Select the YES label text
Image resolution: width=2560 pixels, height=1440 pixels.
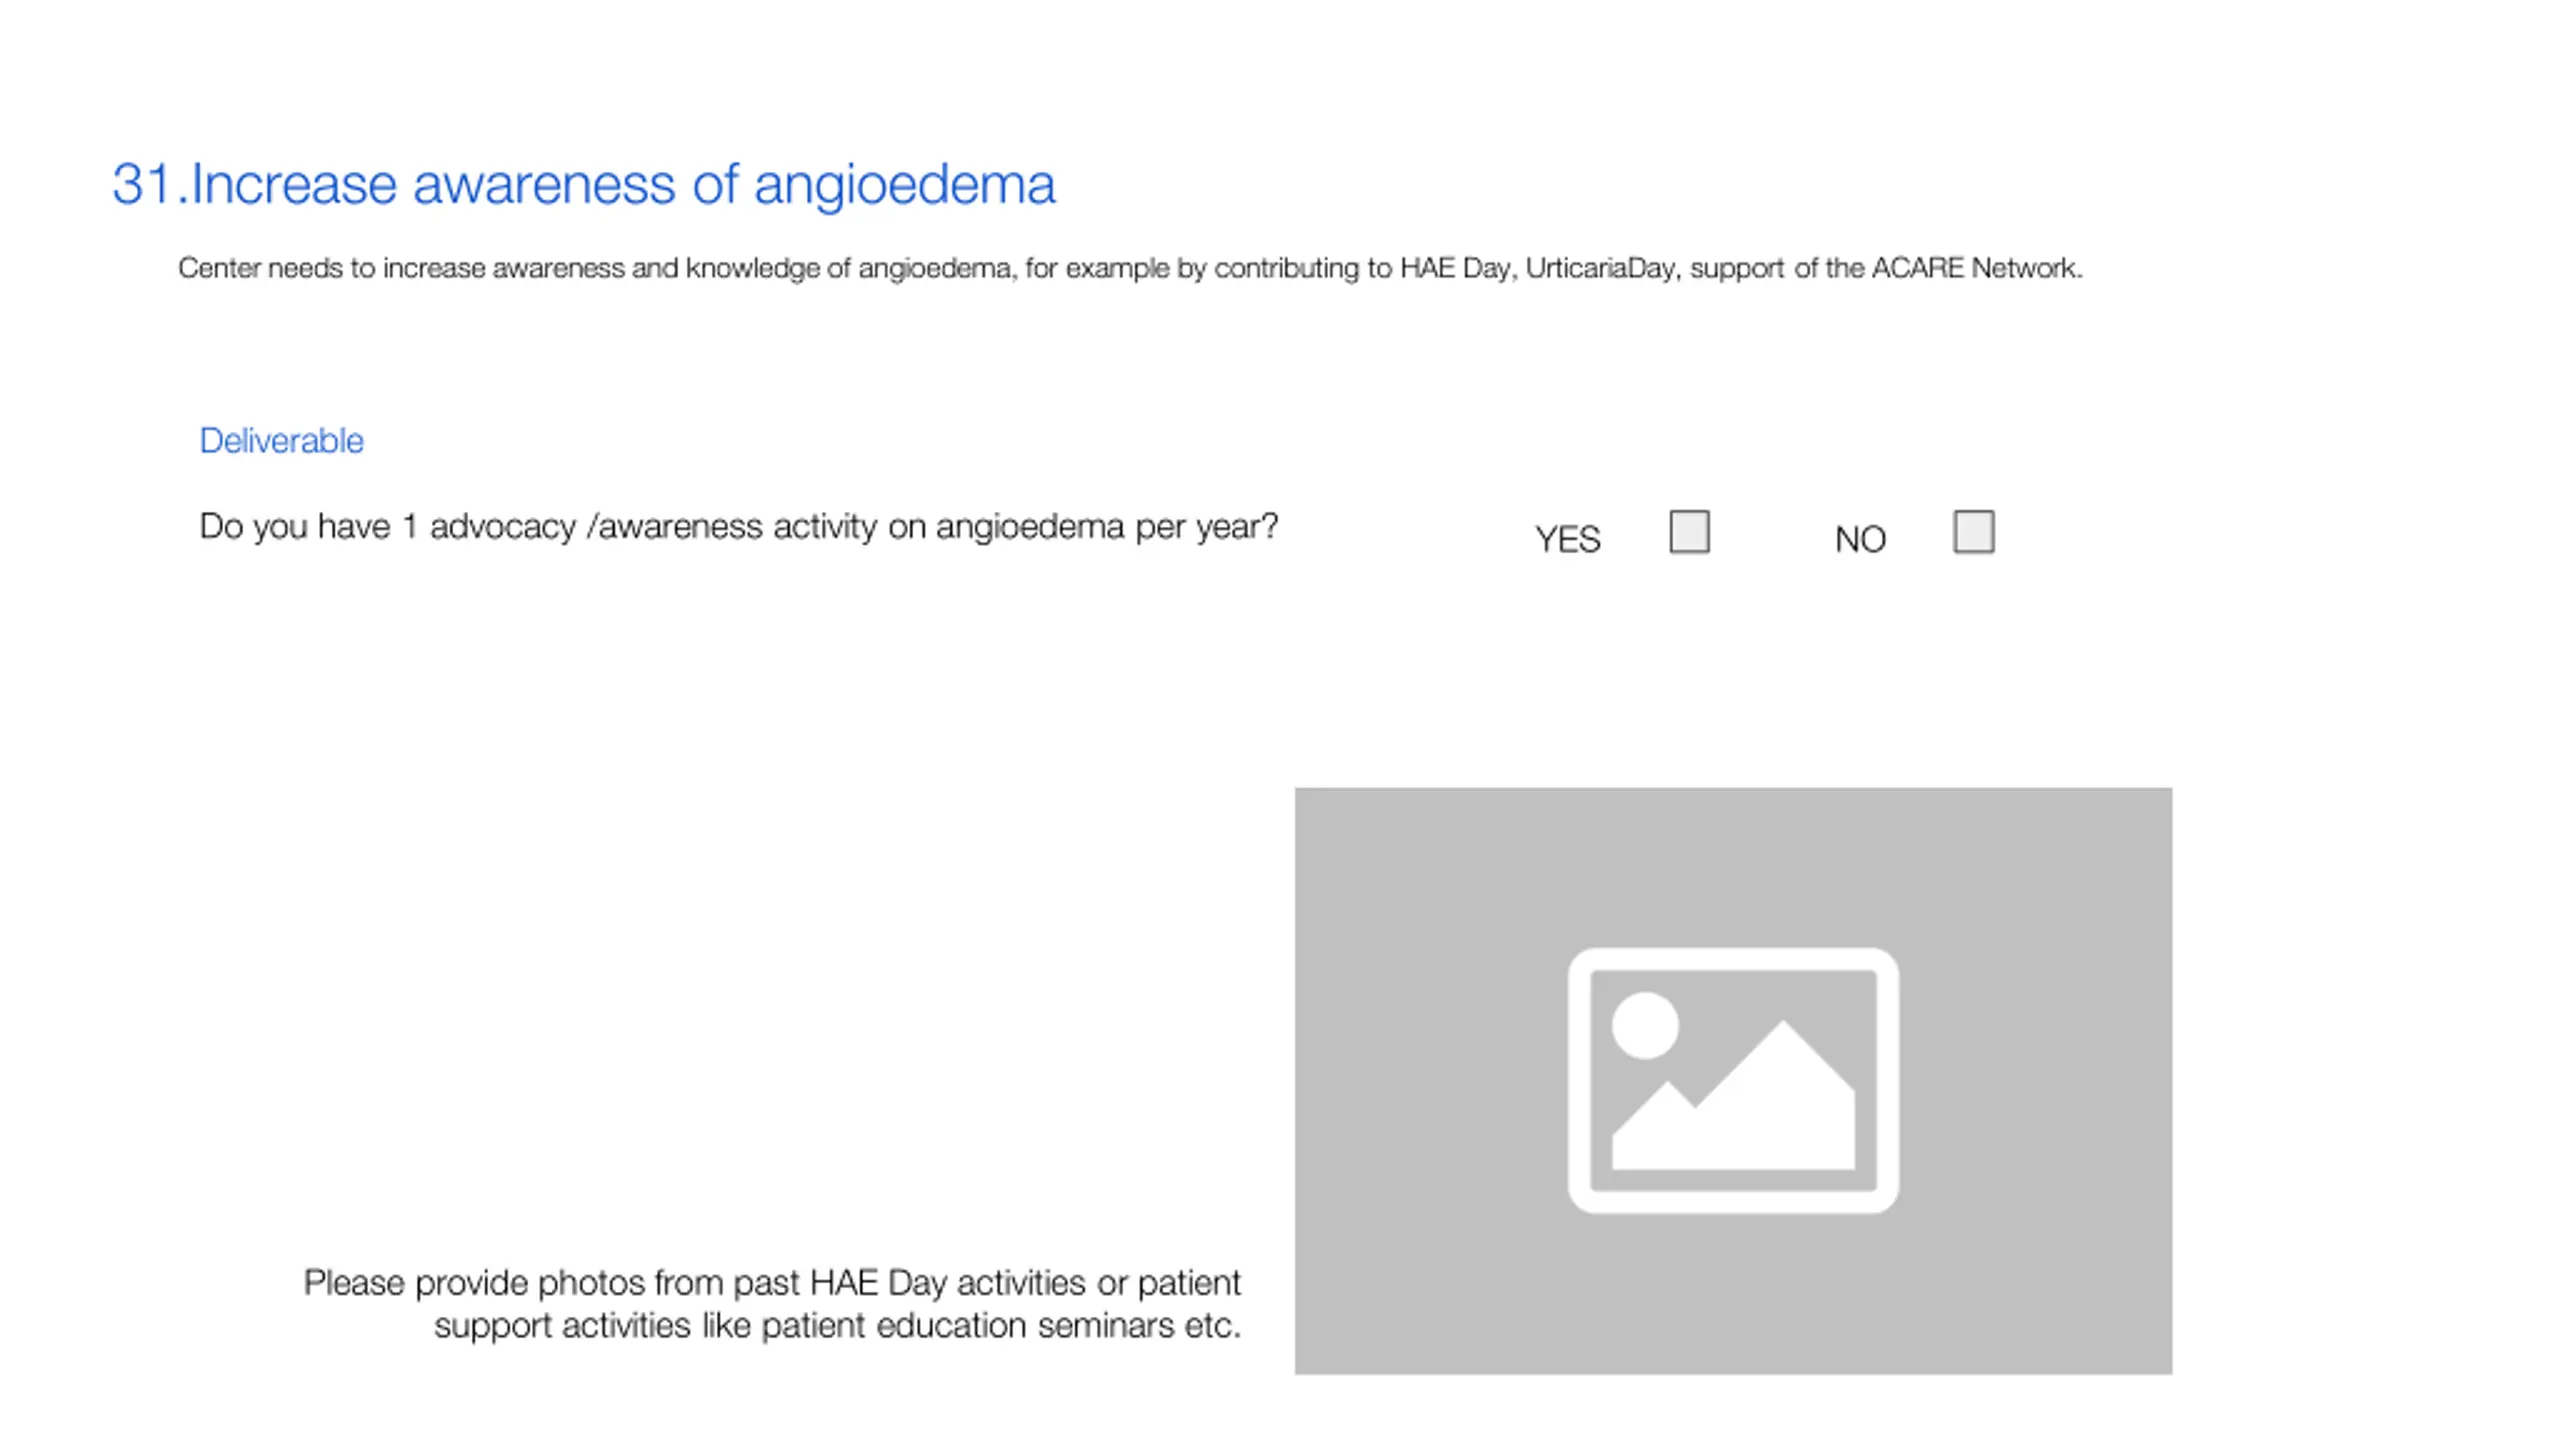(x=1567, y=540)
